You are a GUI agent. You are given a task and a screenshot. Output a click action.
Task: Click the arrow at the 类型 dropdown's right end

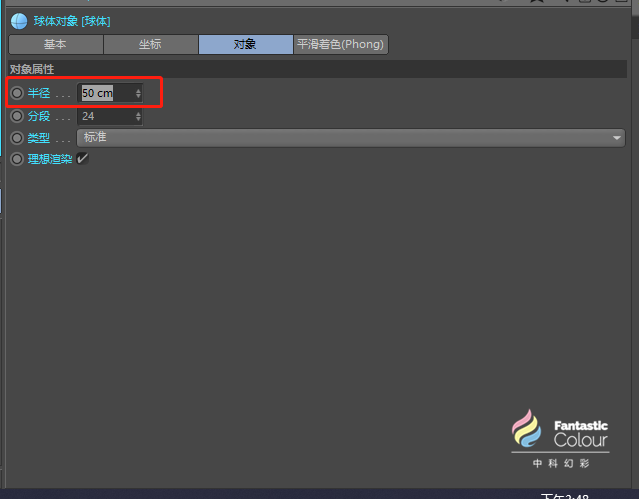point(617,138)
